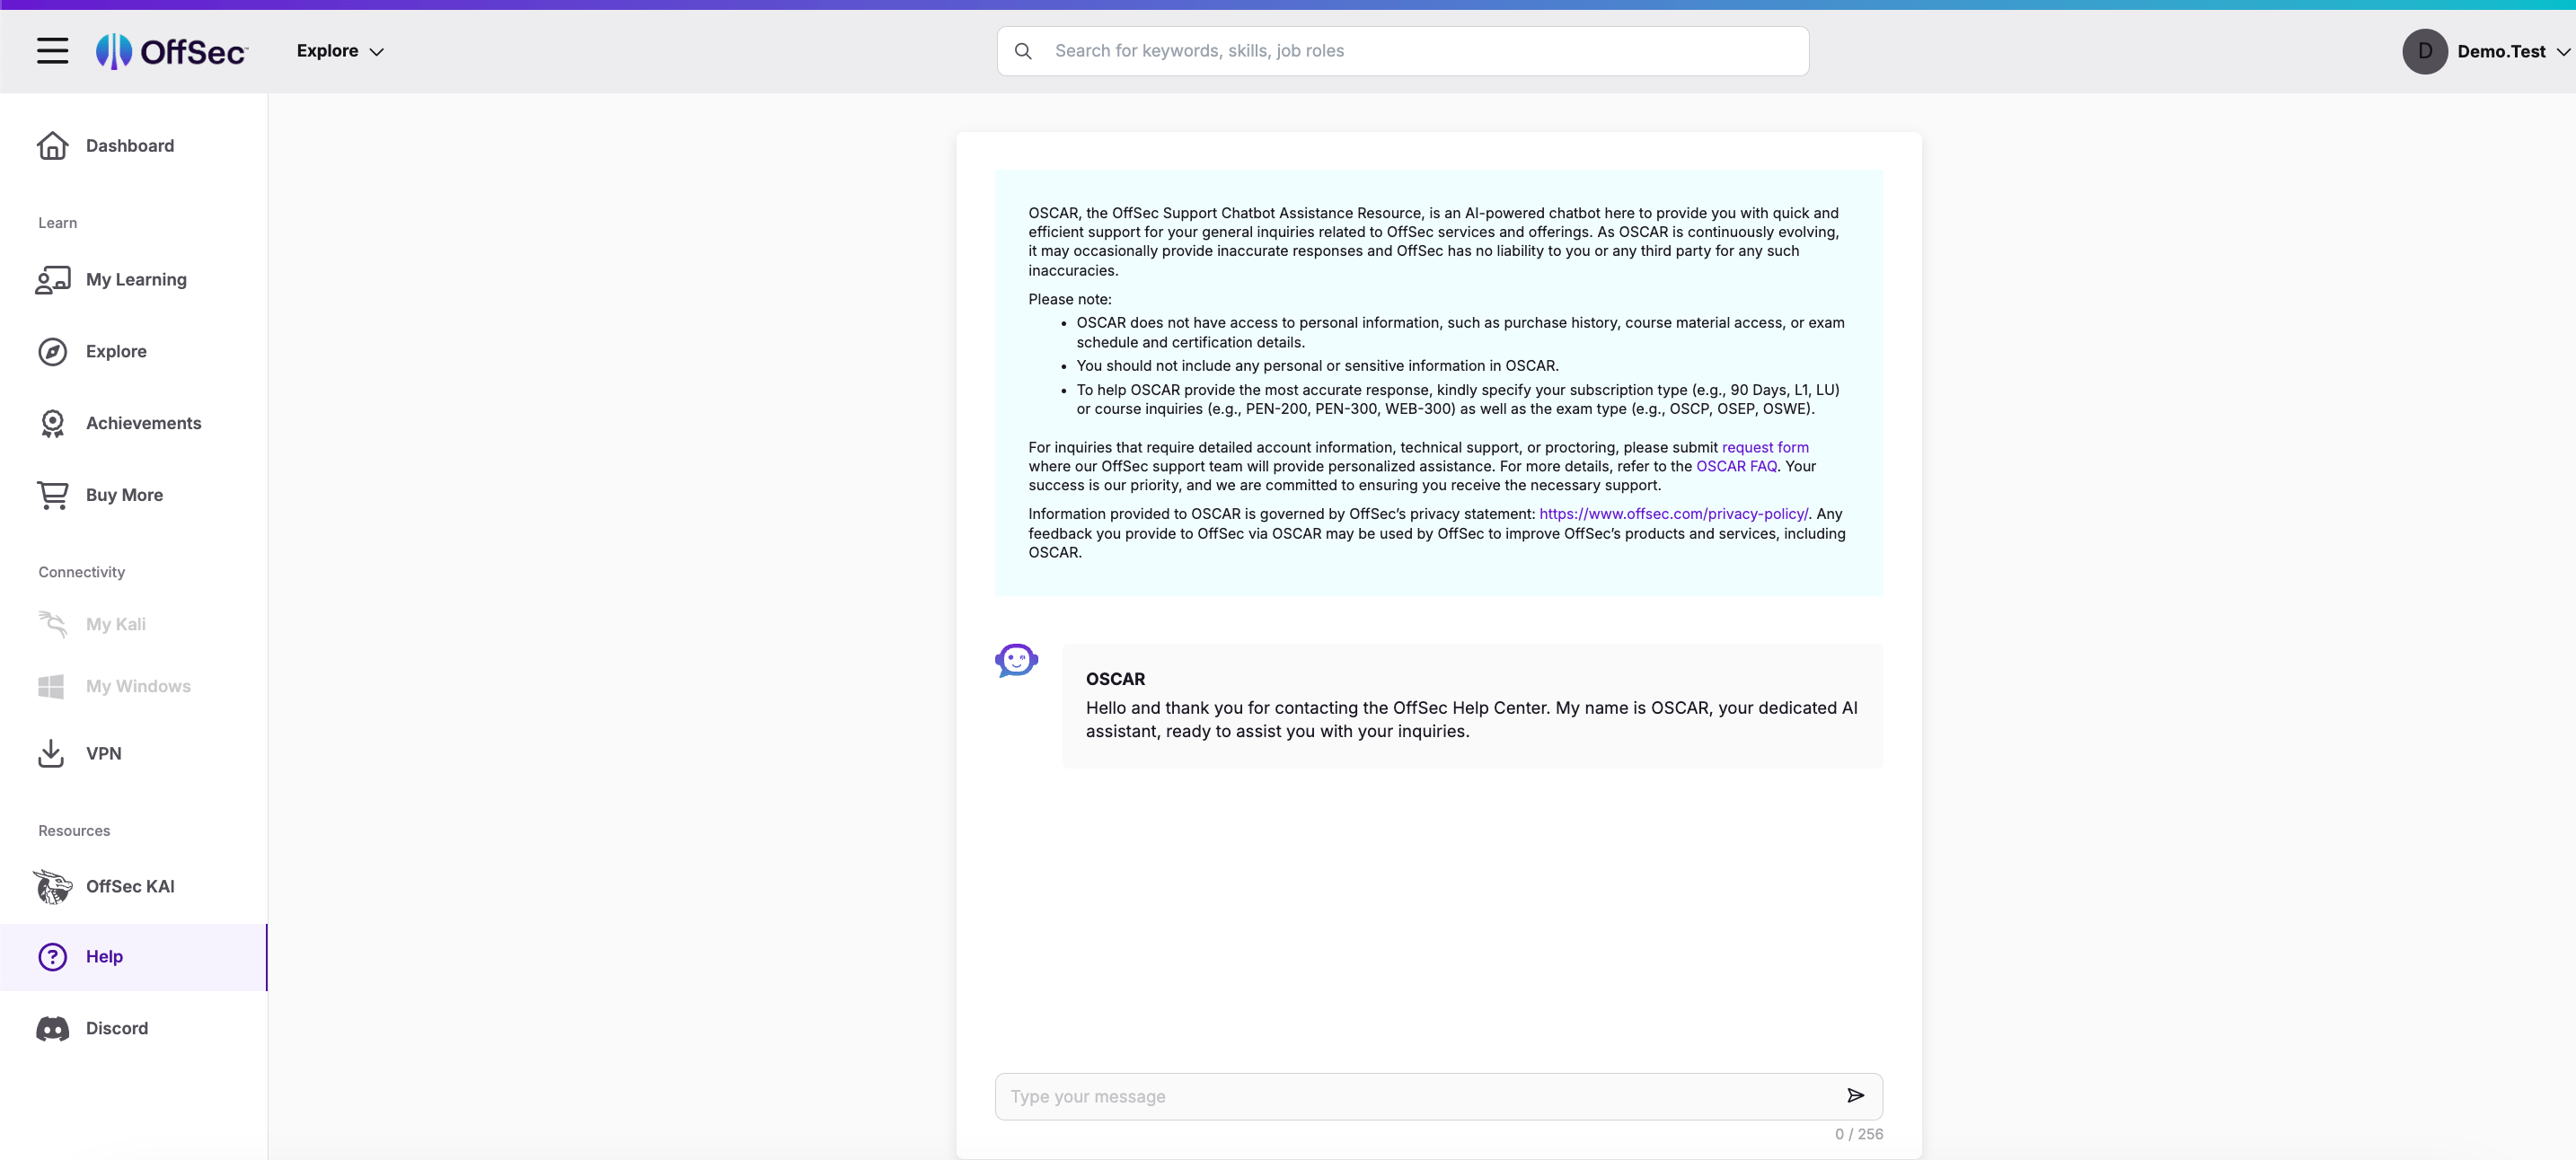Image resolution: width=2576 pixels, height=1160 pixels.
Task: Select the Help sidebar item
Action: coord(104,957)
